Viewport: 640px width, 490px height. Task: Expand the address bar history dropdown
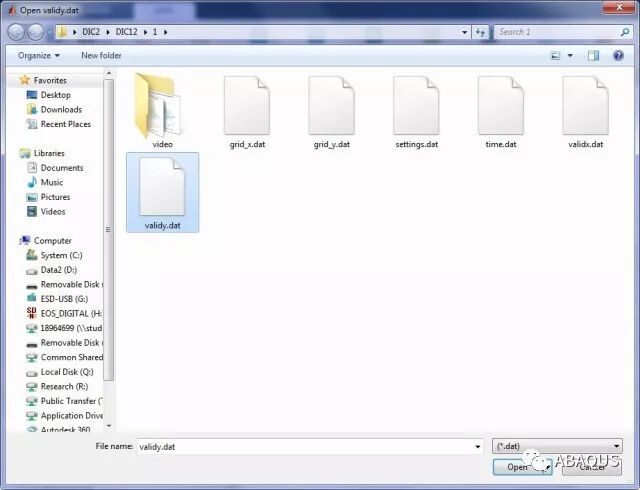464,32
